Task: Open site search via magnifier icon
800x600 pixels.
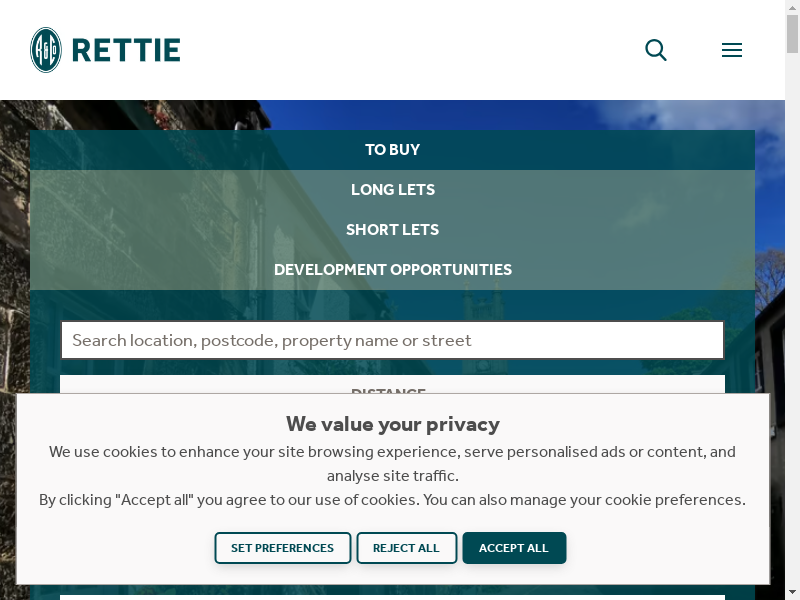Action: coord(656,50)
